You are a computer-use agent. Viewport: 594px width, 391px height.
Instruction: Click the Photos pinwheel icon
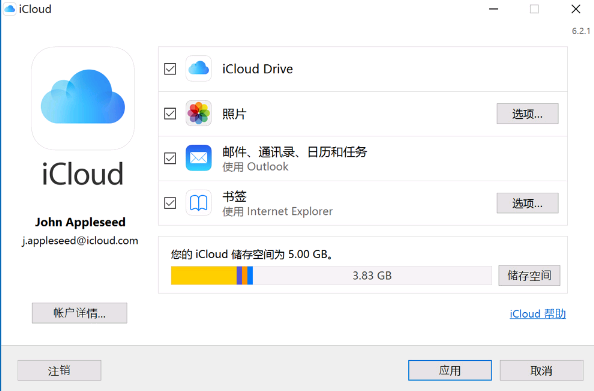(x=199, y=113)
